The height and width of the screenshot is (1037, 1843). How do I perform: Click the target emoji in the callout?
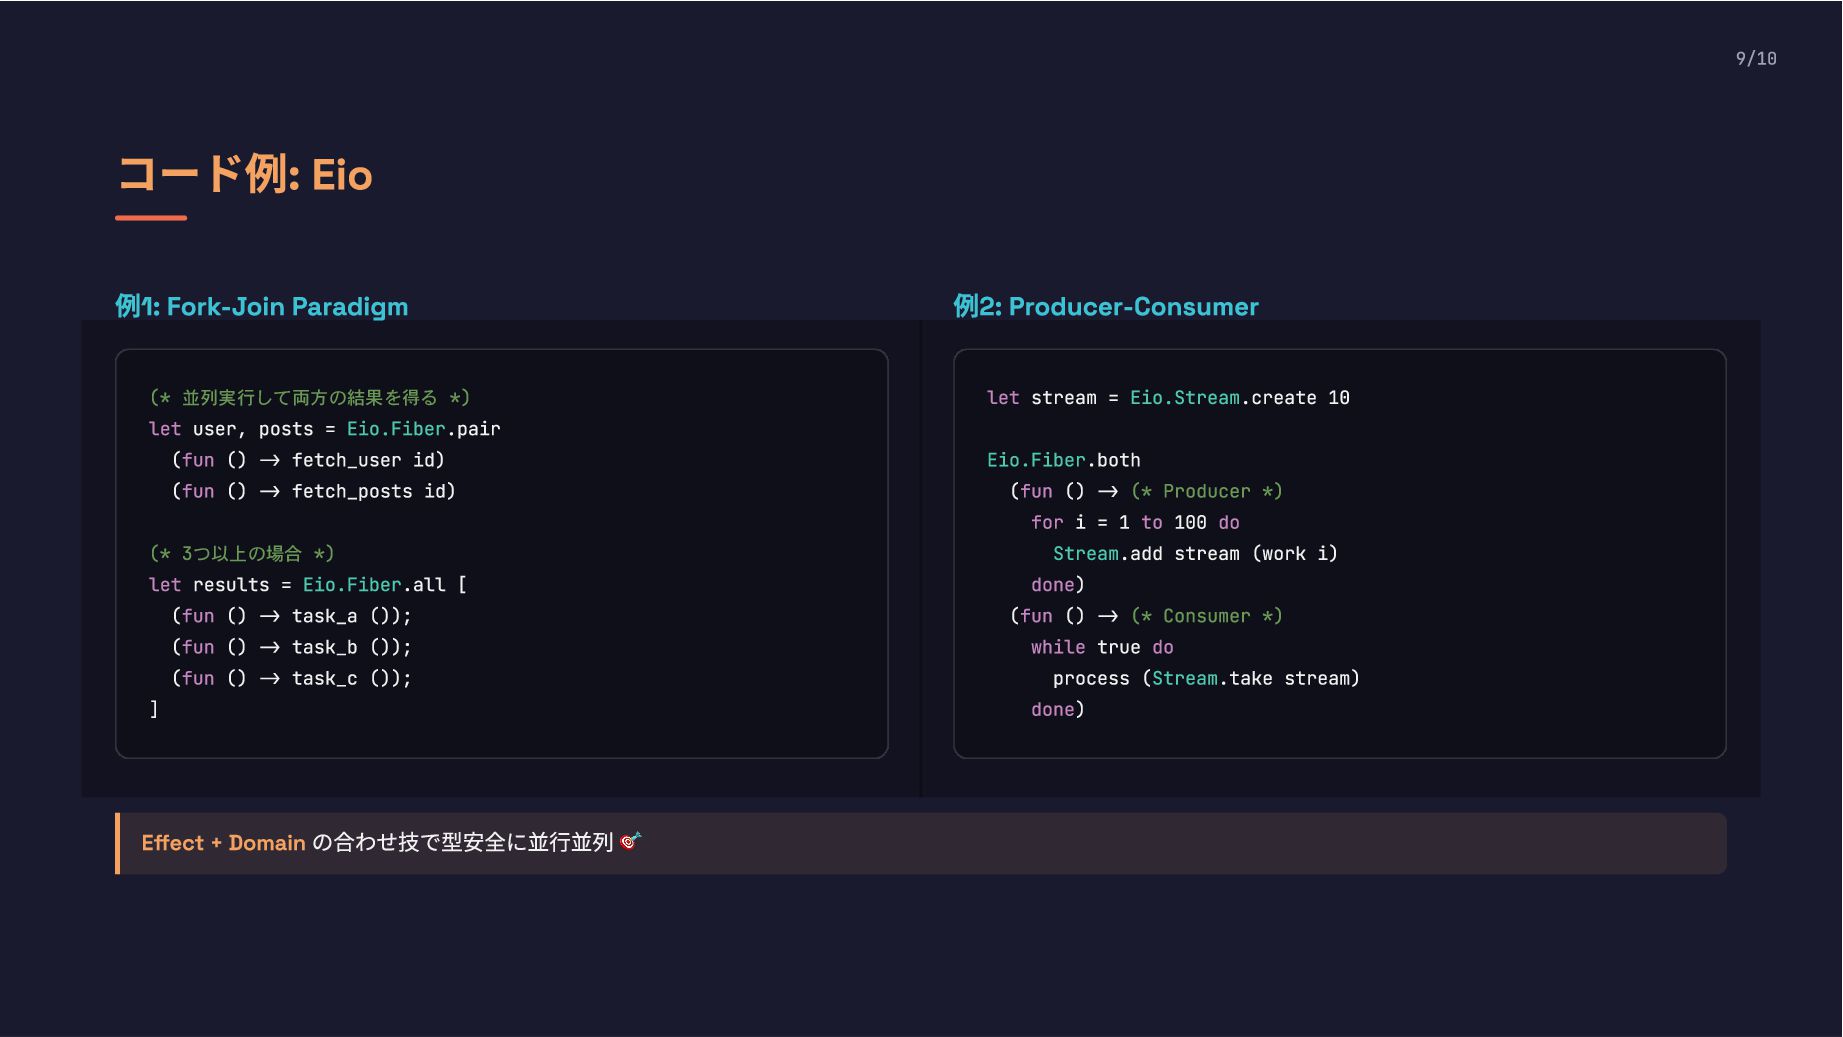point(630,842)
